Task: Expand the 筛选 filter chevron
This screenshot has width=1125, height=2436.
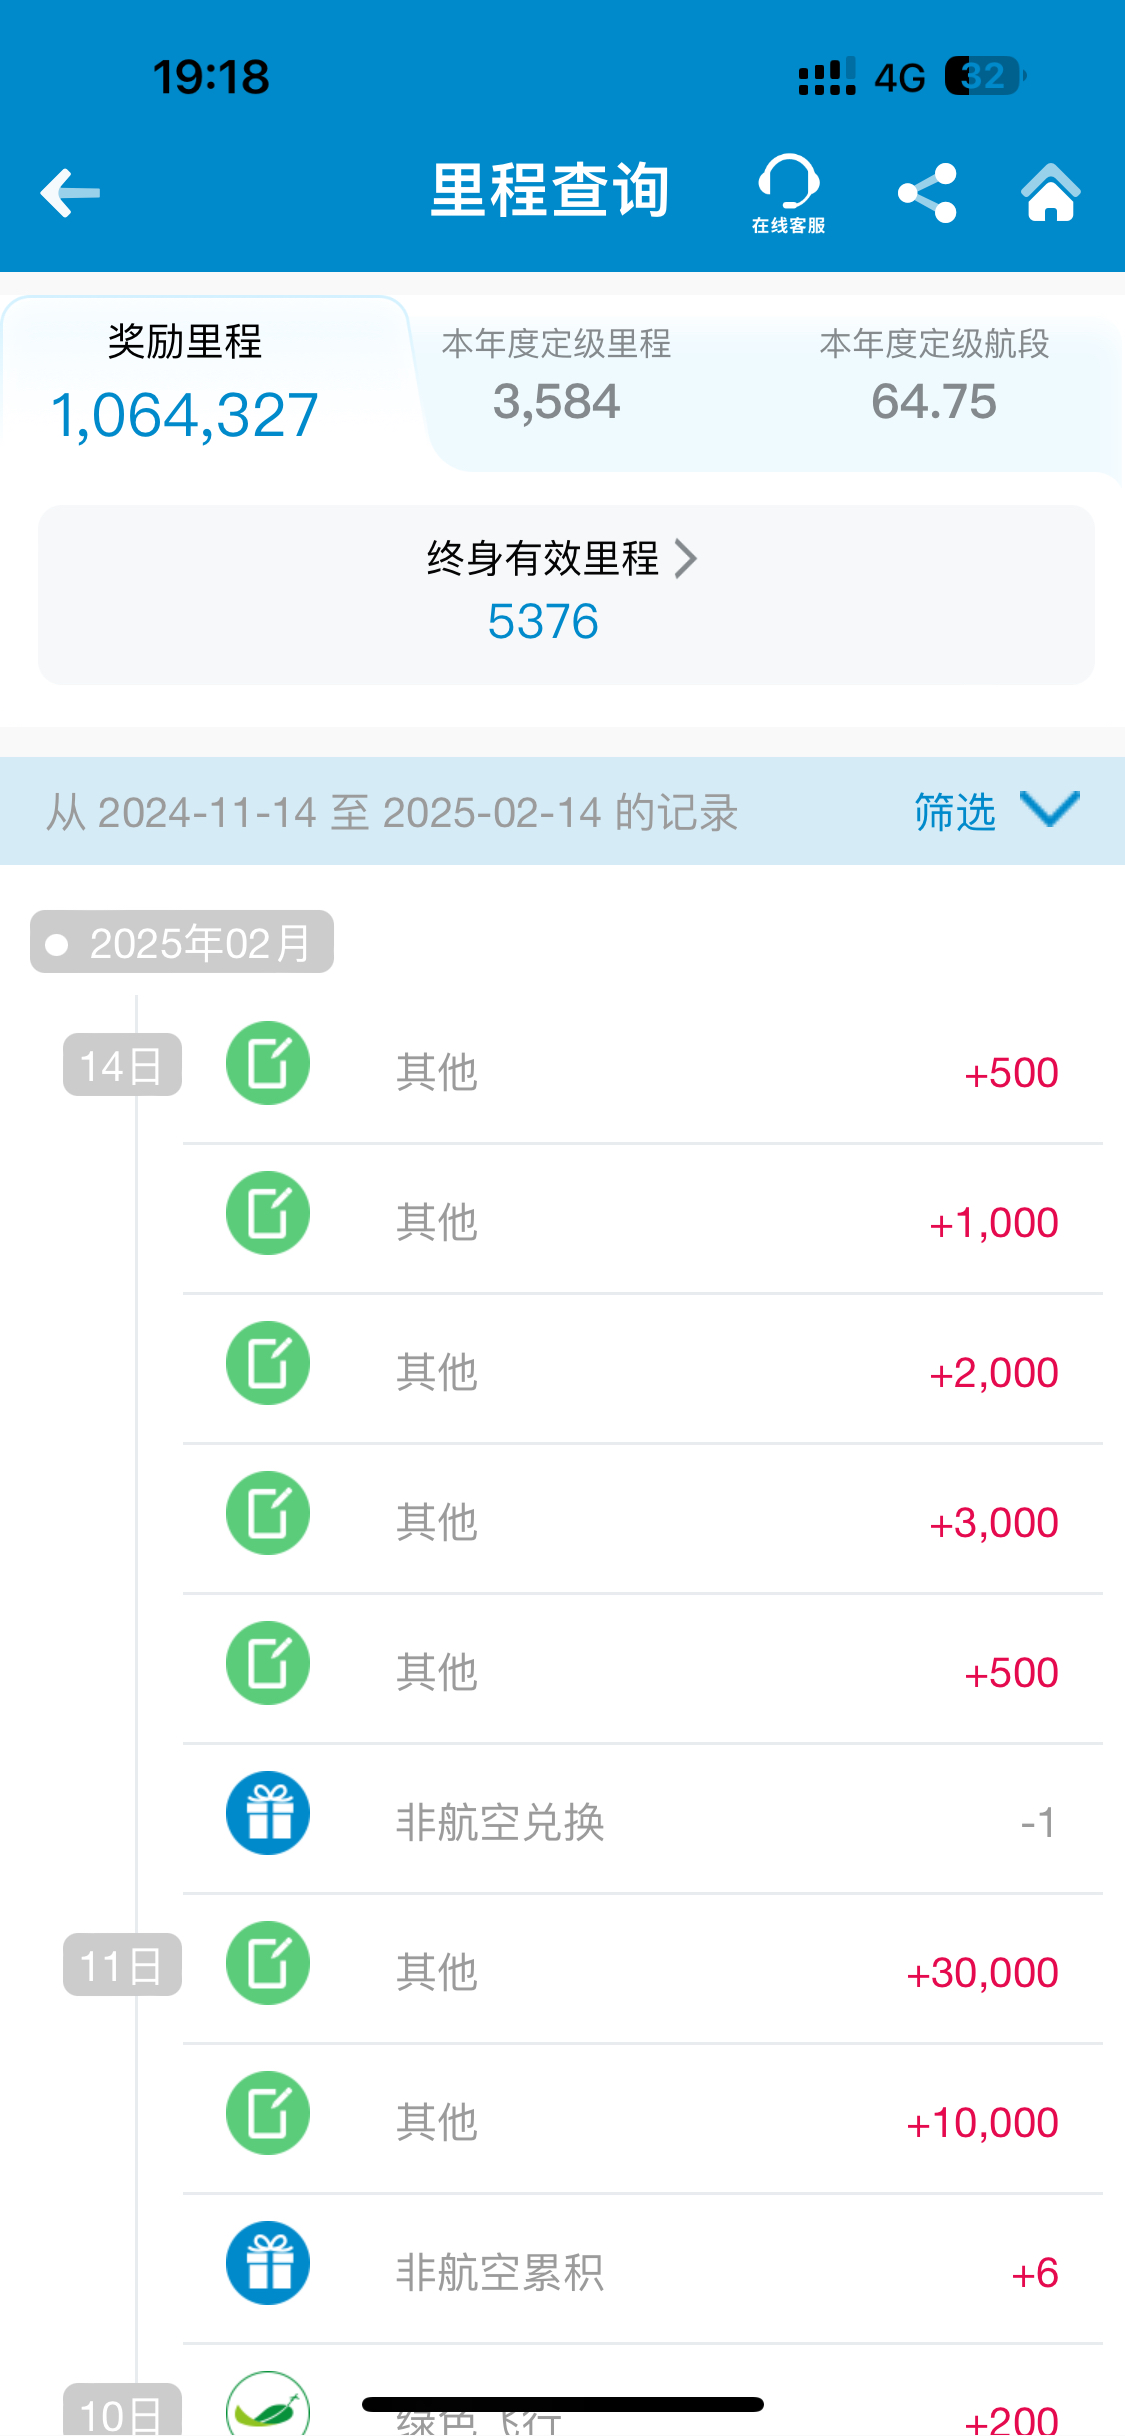Action: pyautogui.click(x=1049, y=809)
